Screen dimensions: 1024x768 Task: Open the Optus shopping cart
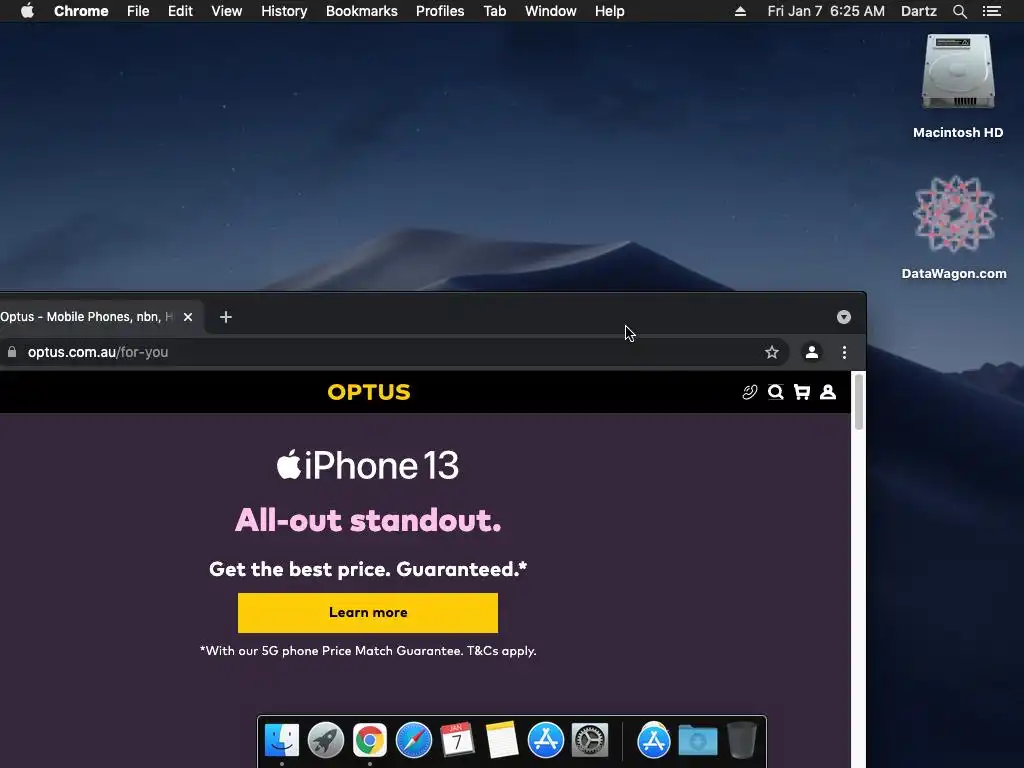pos(801,392)
